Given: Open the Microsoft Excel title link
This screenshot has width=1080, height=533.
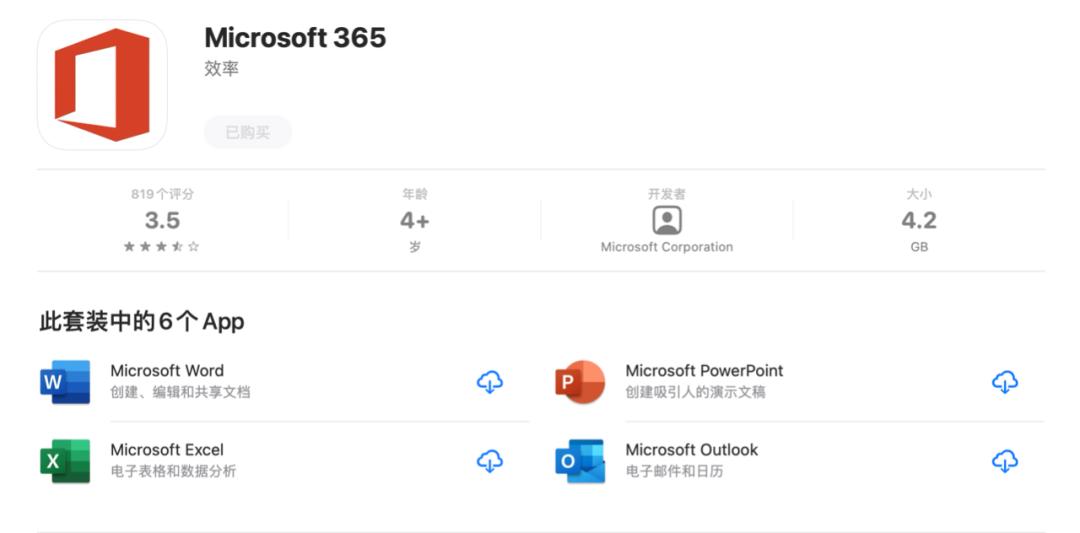Looking at the screenshot, I should 167,450.
